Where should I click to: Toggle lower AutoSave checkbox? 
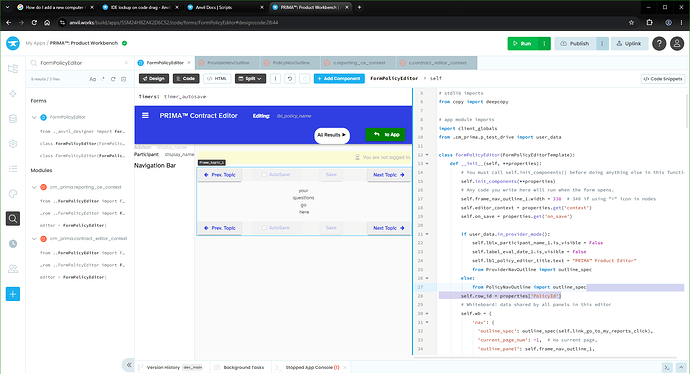264,228
